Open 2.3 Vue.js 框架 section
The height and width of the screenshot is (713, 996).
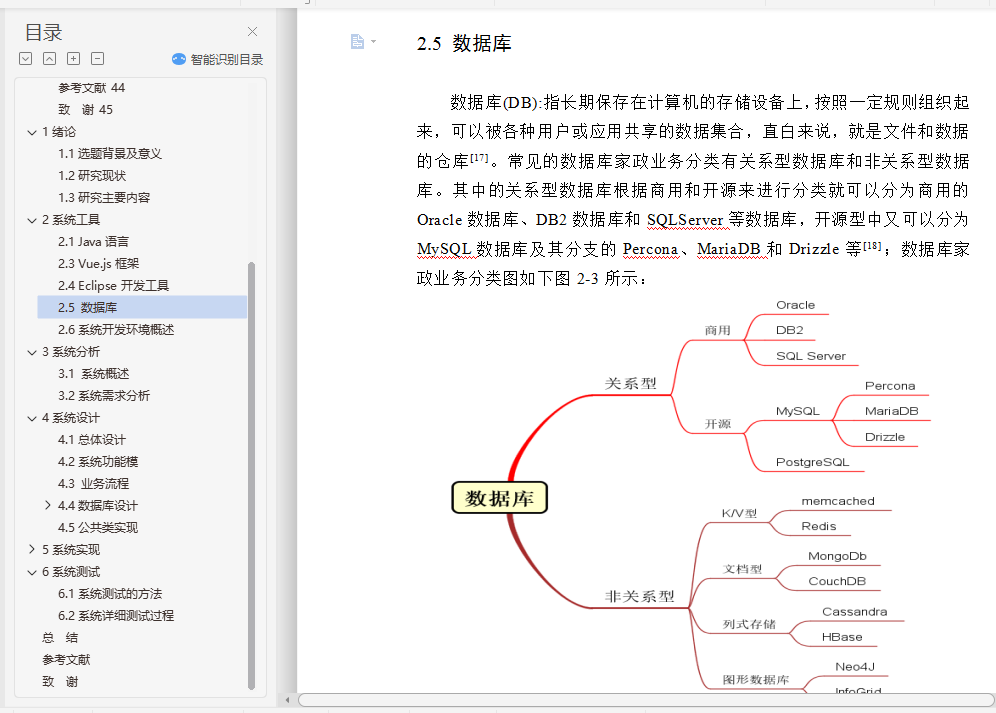[x=98, y=264]
